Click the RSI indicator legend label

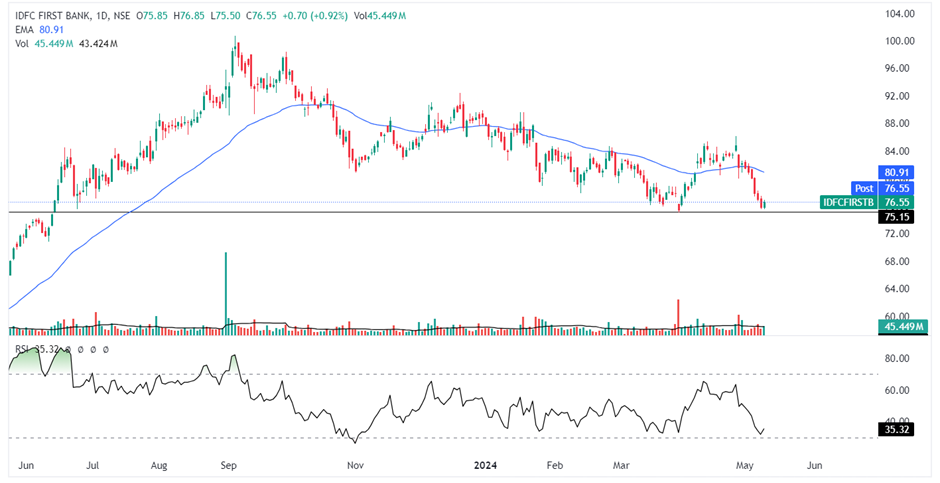[x=22, y=349]
